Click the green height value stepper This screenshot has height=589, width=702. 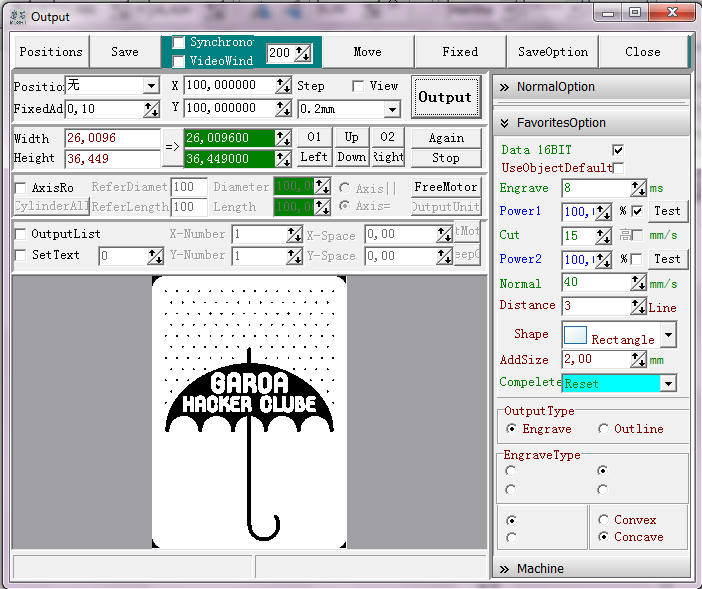(x=283, y=158)
